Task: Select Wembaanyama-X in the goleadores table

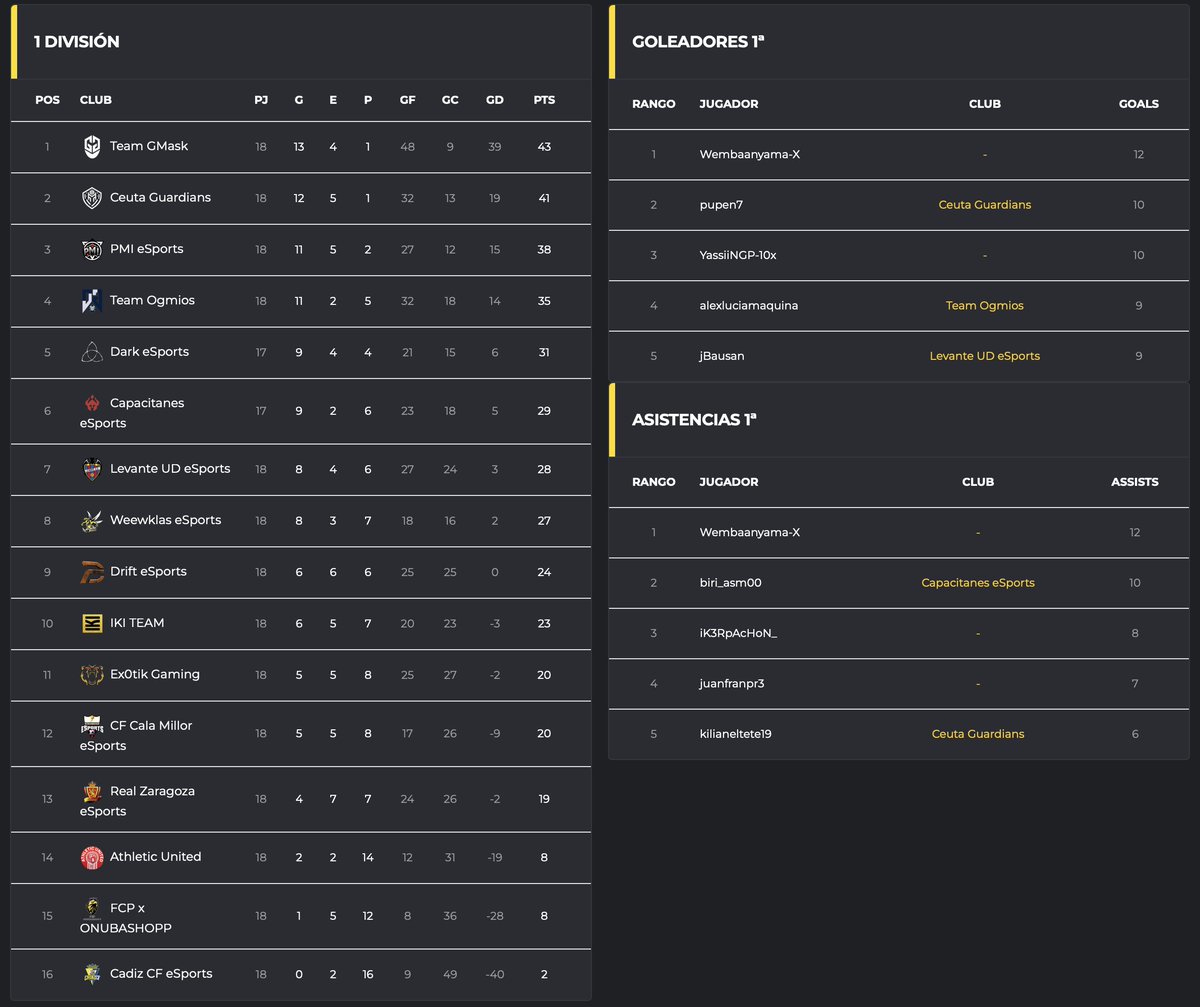Action: point(750,155)
